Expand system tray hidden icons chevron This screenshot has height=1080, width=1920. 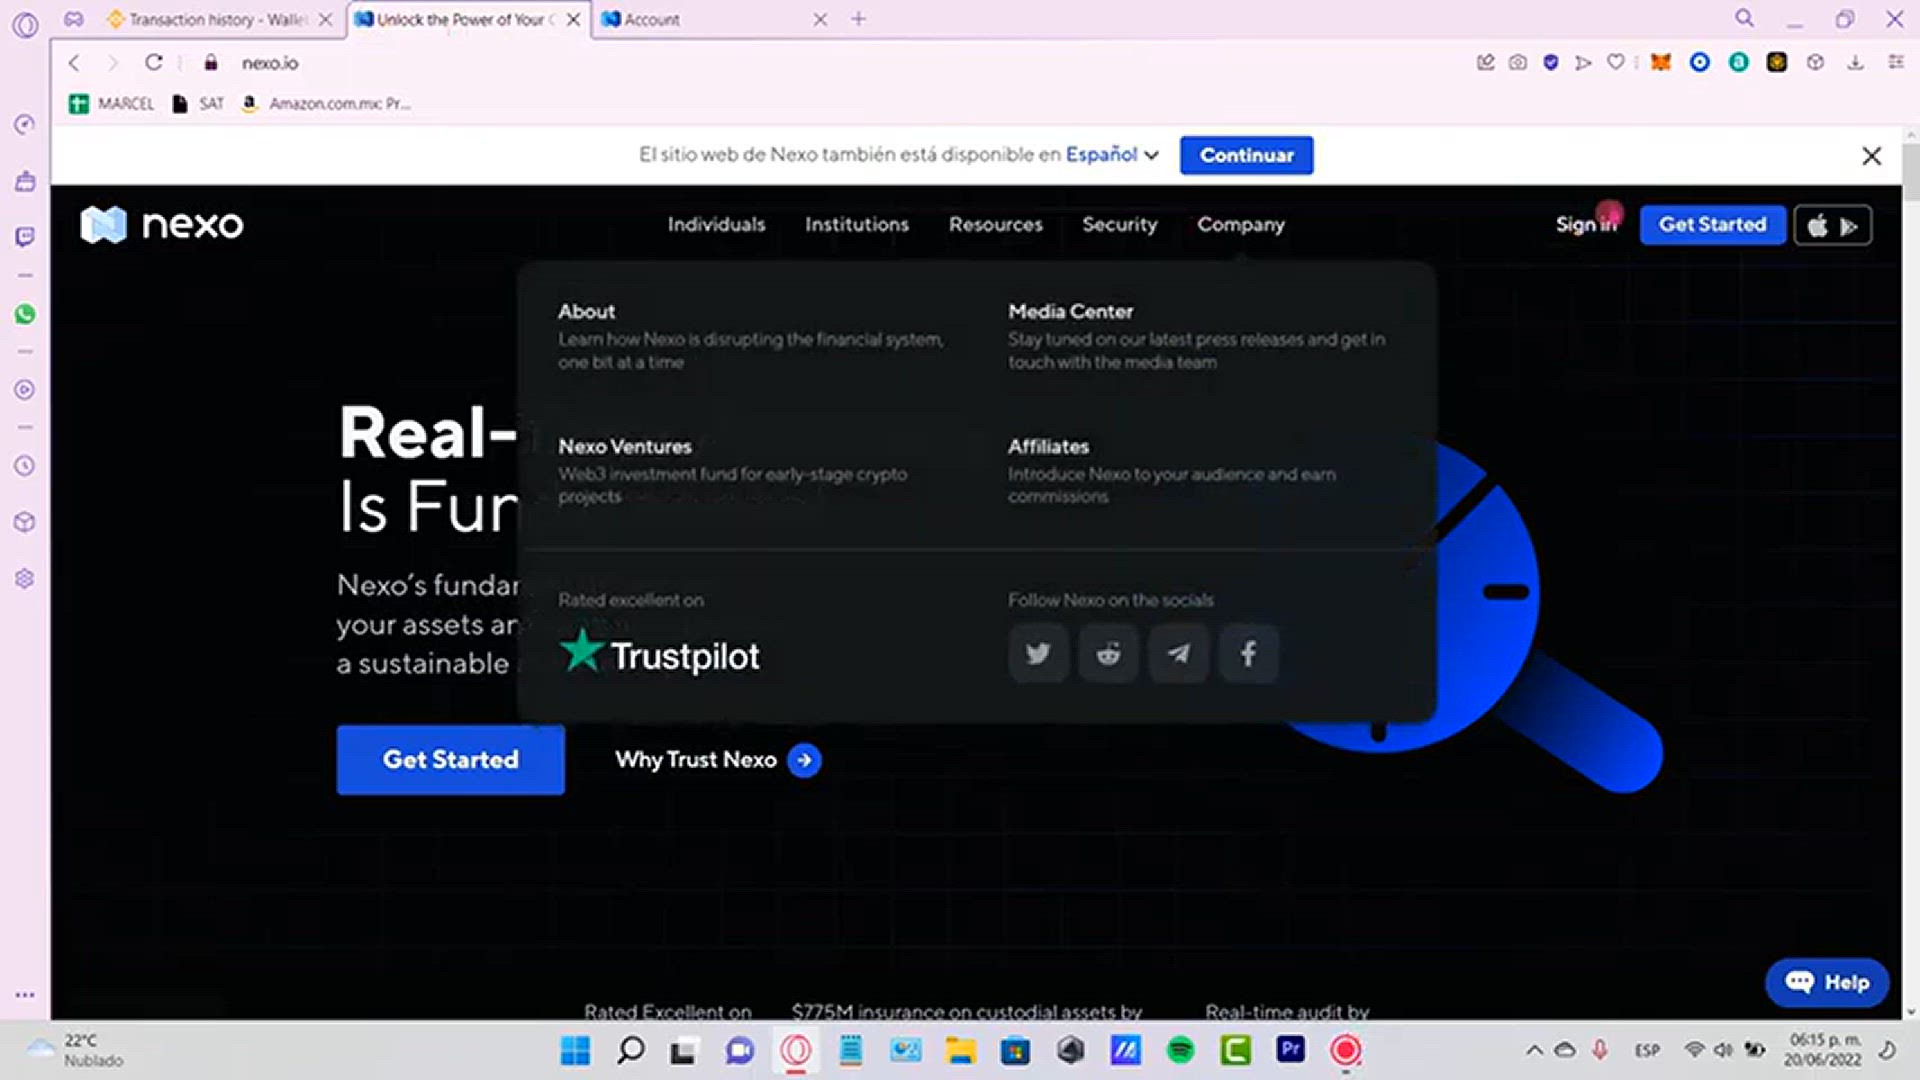(x=1533, y=1050)
